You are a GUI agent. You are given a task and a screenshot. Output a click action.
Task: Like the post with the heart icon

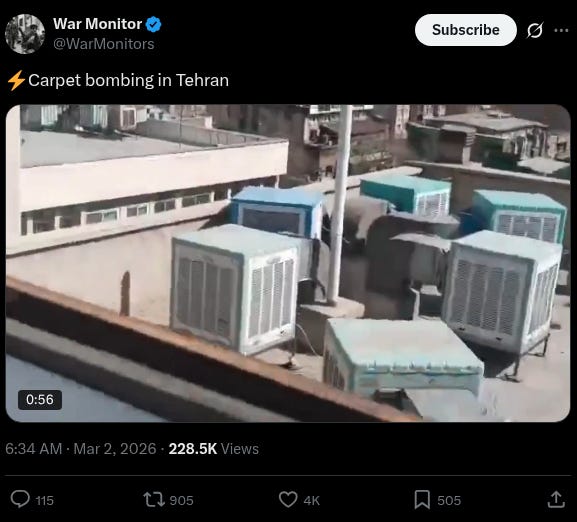point(288,500)
